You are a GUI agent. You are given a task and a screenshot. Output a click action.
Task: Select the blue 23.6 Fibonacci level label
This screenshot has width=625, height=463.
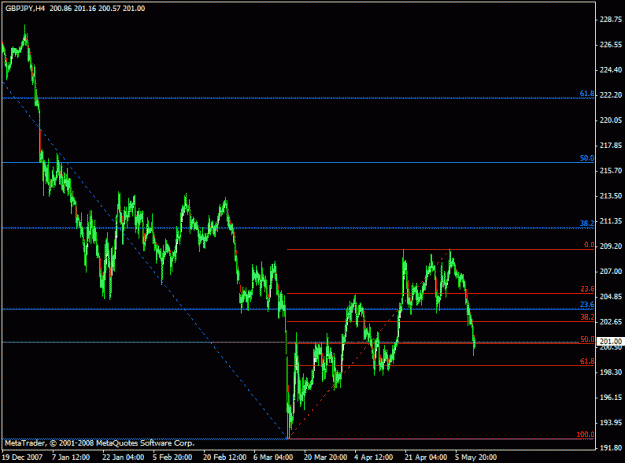[x=587, y=304]
